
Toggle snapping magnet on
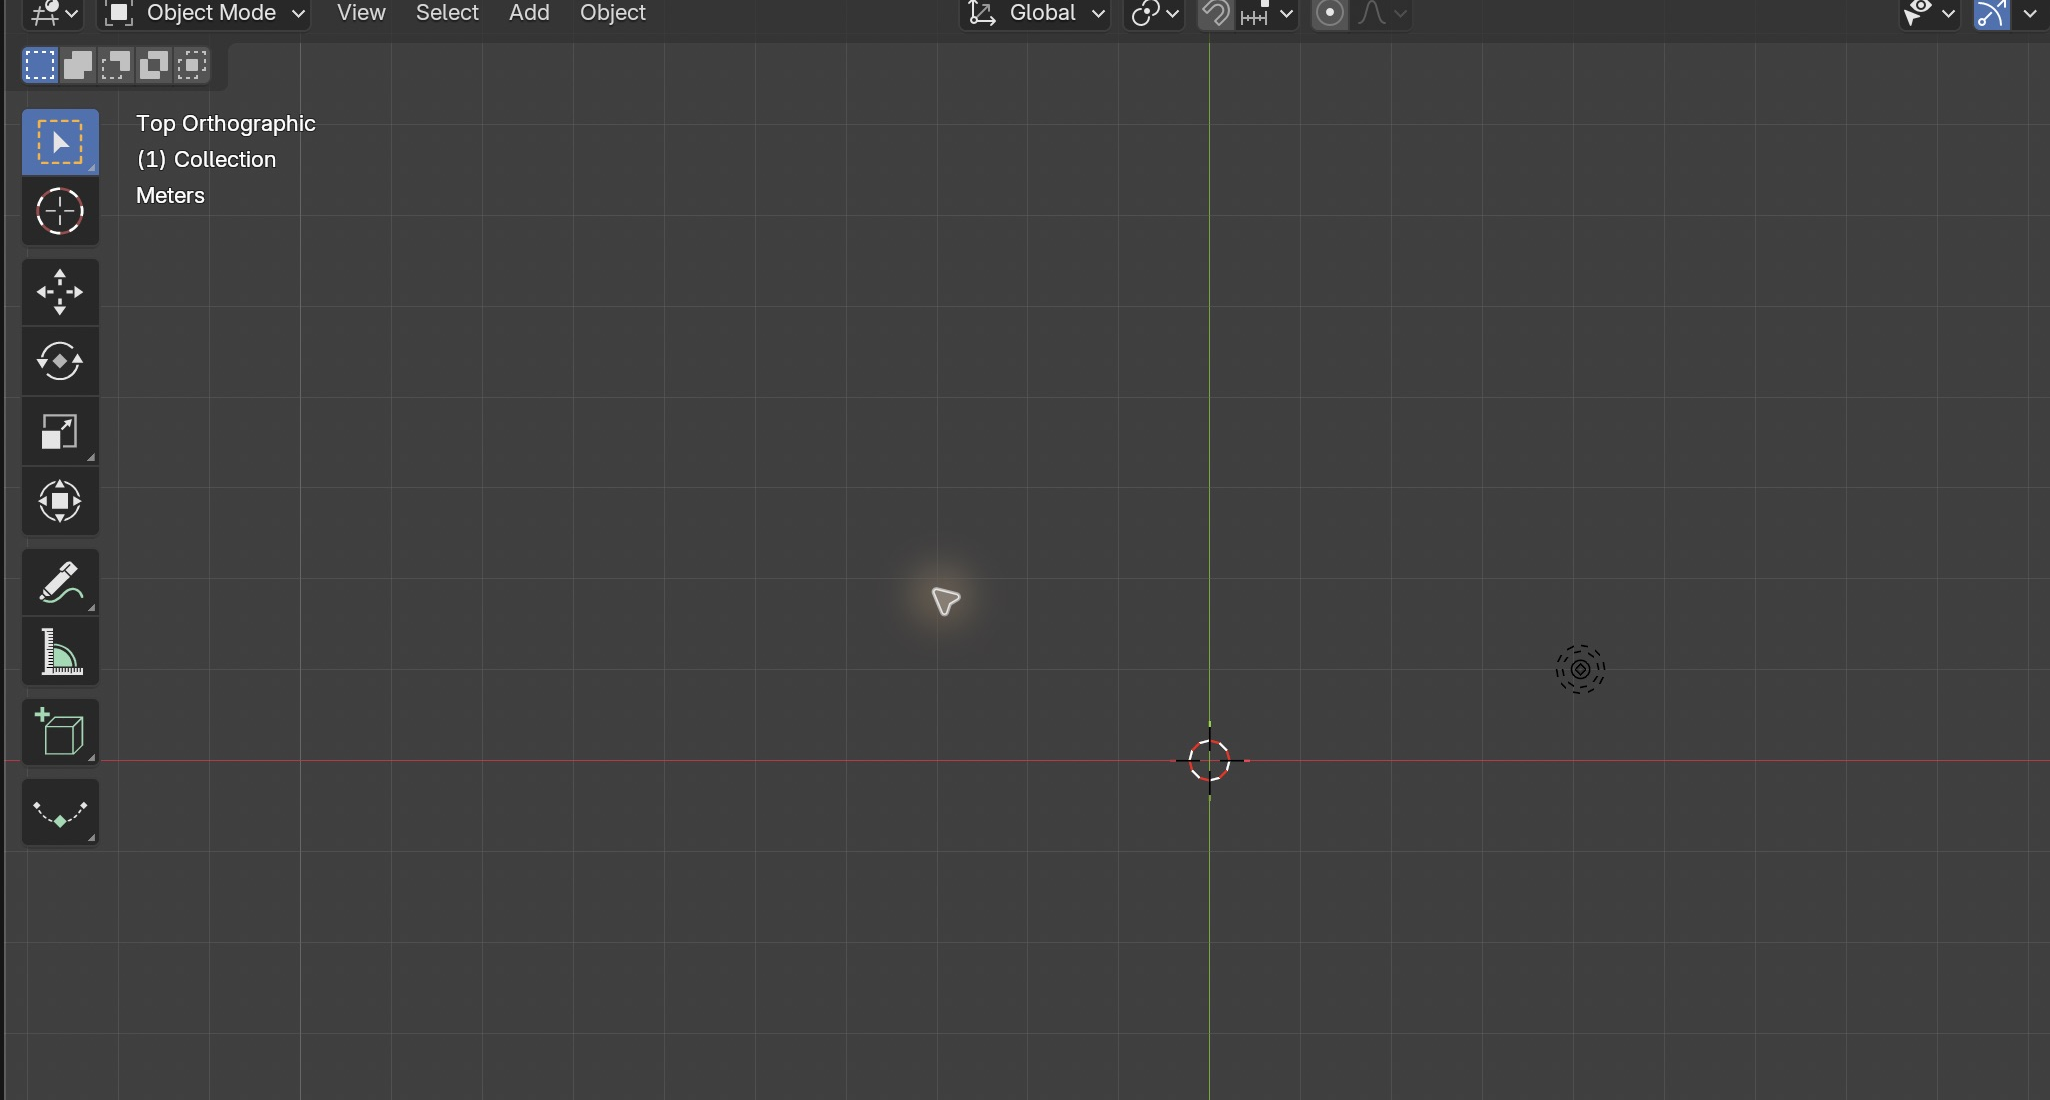[1216, 14]
